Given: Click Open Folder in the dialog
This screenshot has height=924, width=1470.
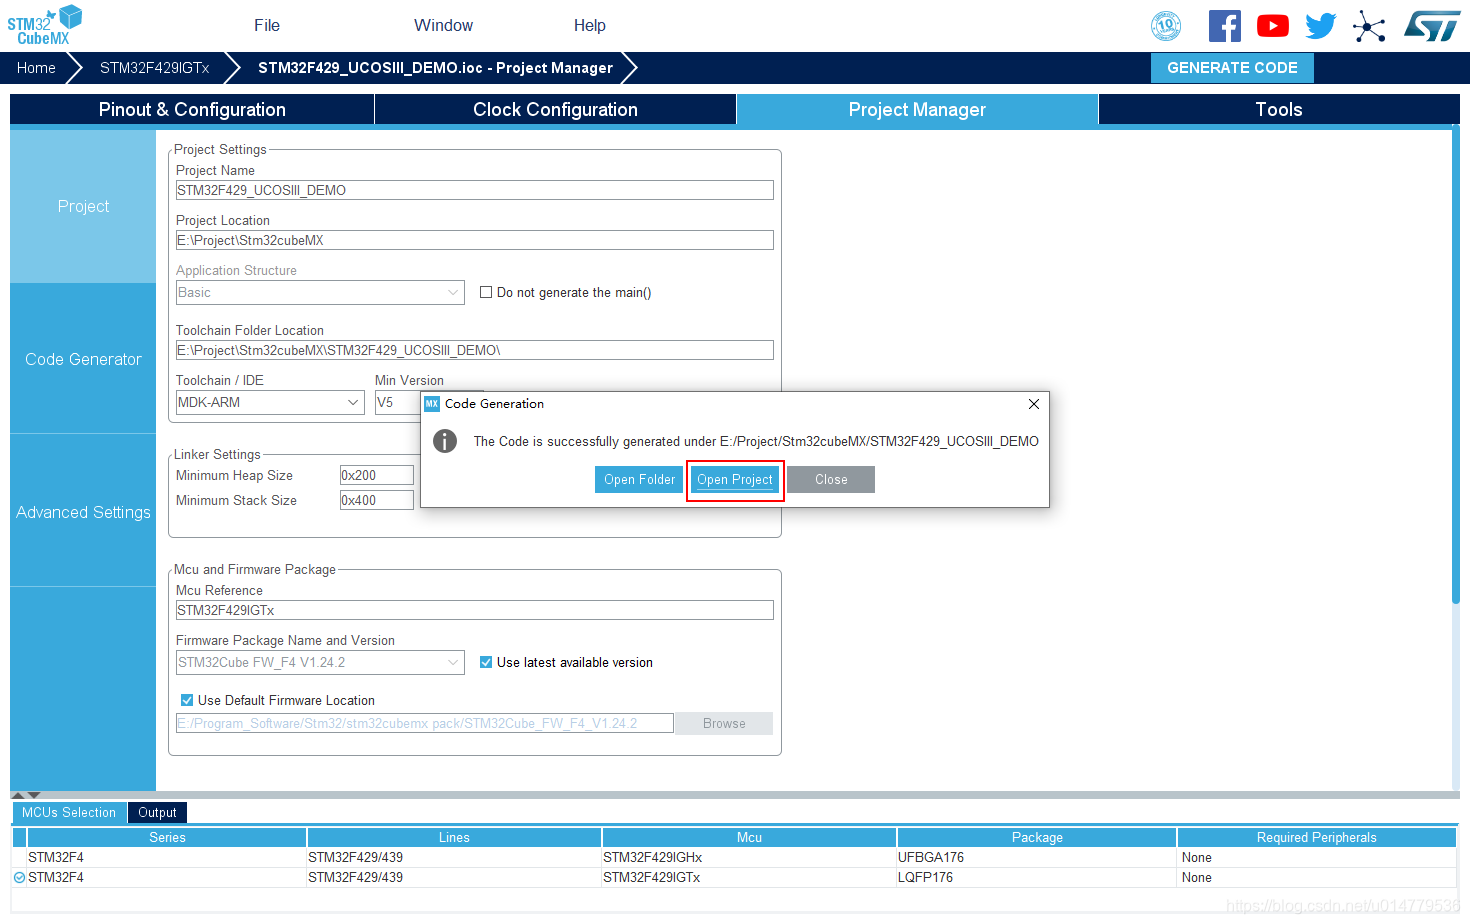Looking at the screenshot, I should pos(639,480).
